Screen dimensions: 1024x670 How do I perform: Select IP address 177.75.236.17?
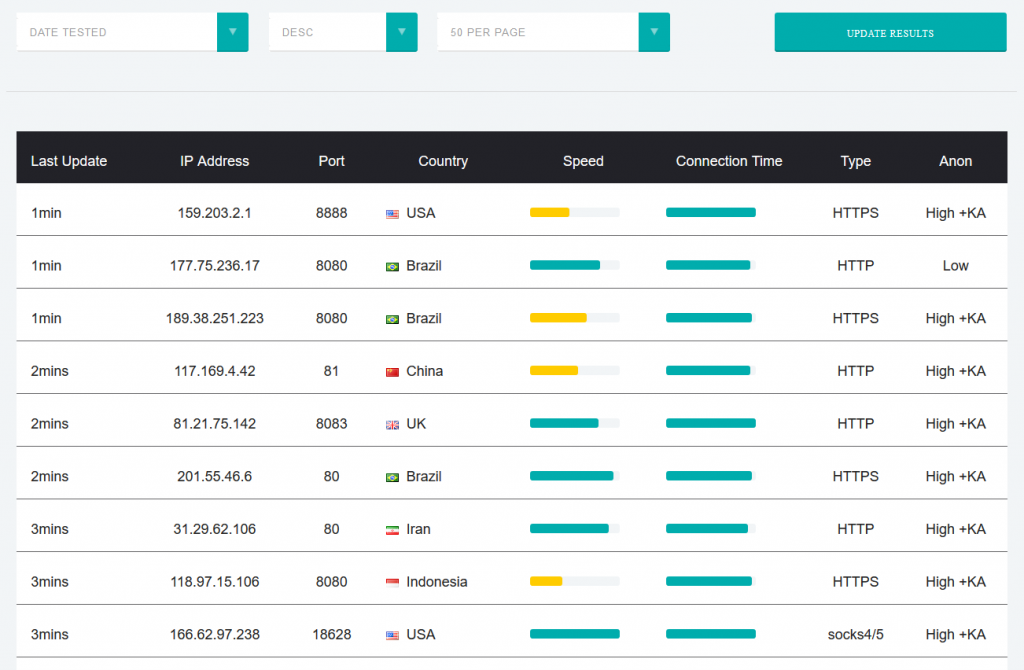click(x=214, y=266)
